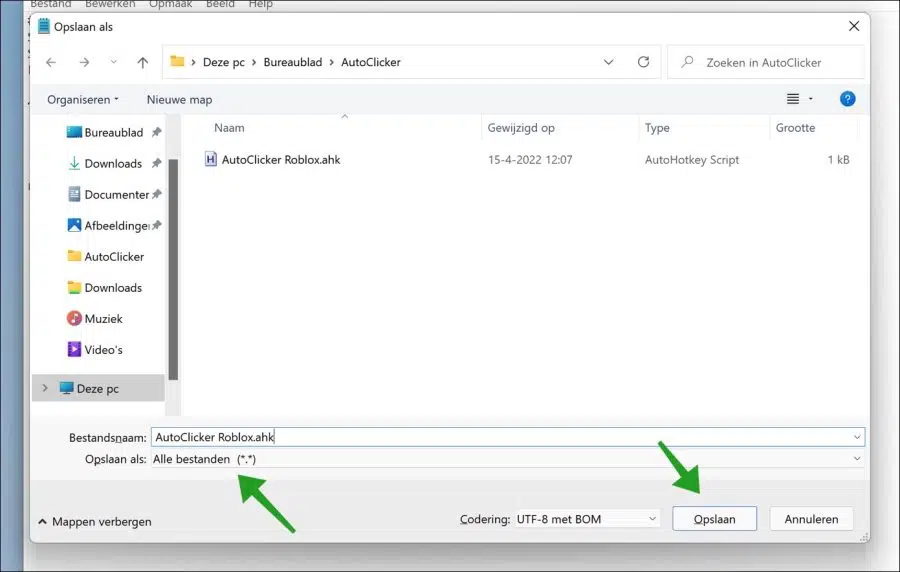This screenshot has height=572, width=900.
Task: Click the Opslaan button
Action: pyautogui.click(x=715, y=519)
